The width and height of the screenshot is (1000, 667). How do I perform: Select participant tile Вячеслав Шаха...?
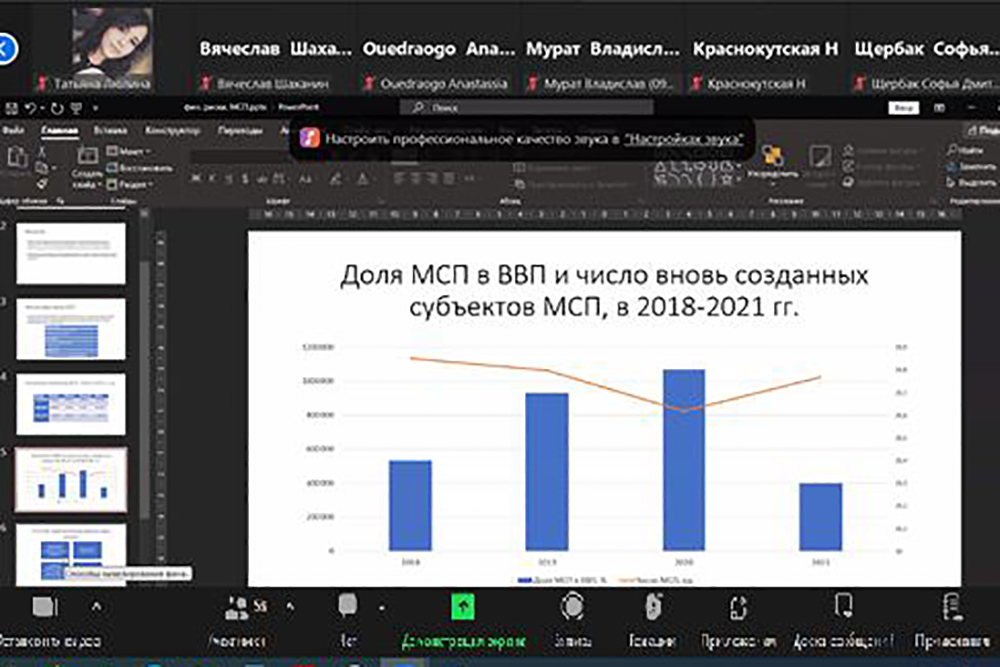pos(275,49)
